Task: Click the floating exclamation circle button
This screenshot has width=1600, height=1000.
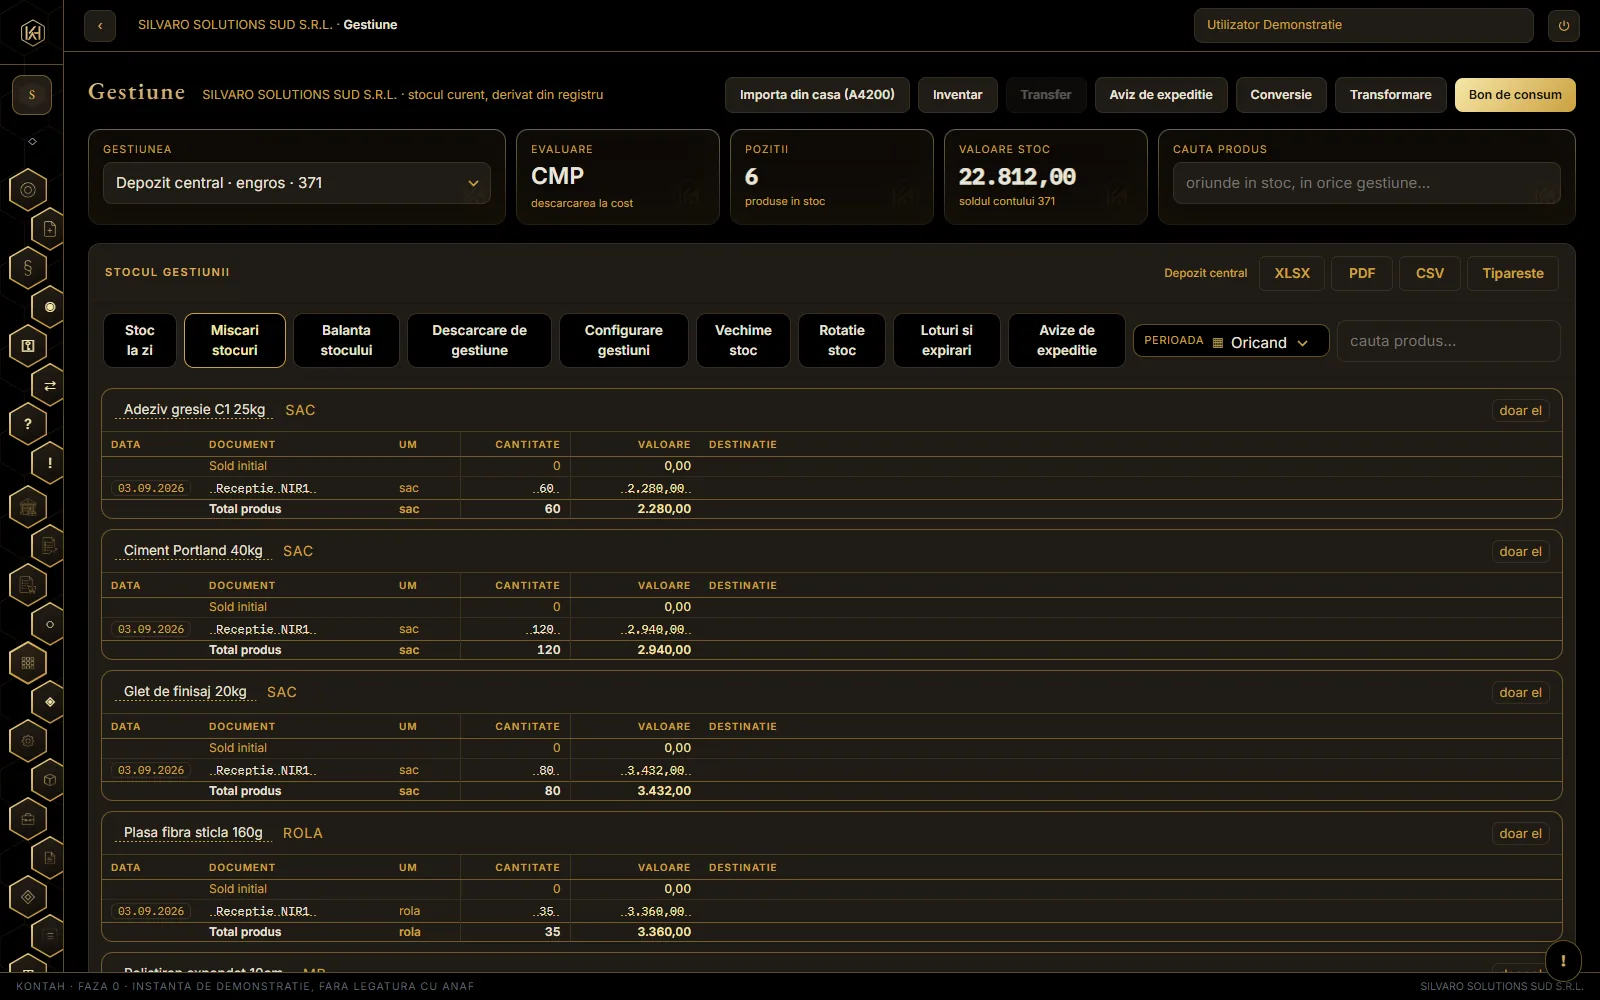Action: tap(1563, 960)
